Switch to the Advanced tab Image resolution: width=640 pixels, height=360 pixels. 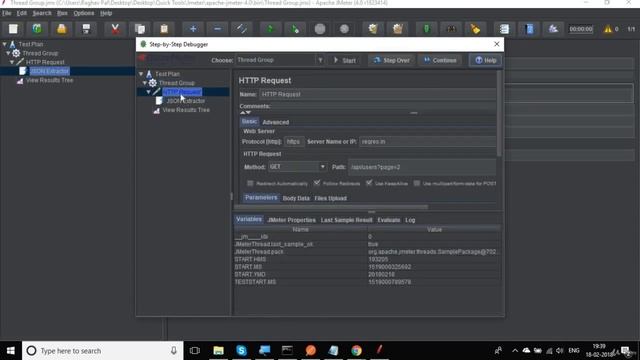click(x=276, y=122)
